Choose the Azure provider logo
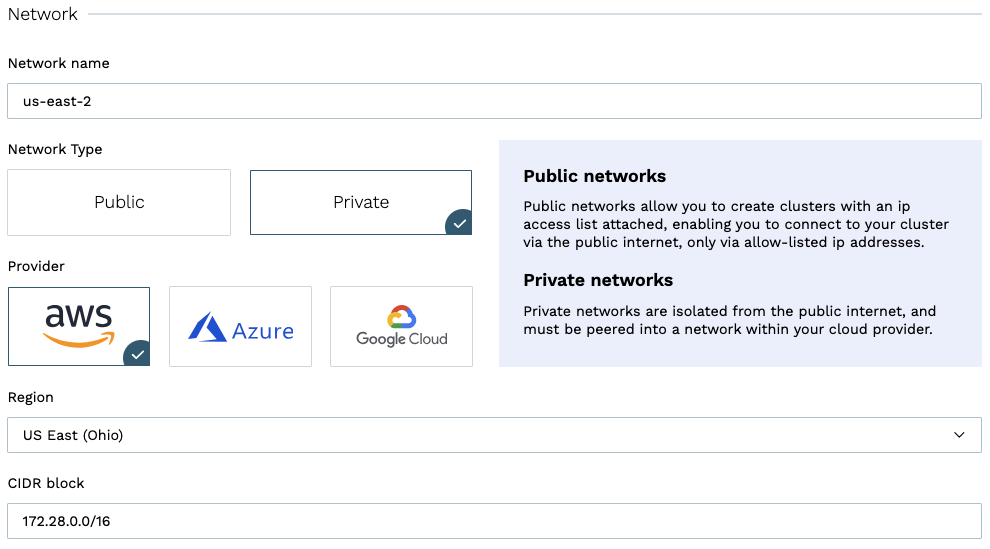Screen dimensions: 990x549 pyautogui.click(x=240, y=327)
